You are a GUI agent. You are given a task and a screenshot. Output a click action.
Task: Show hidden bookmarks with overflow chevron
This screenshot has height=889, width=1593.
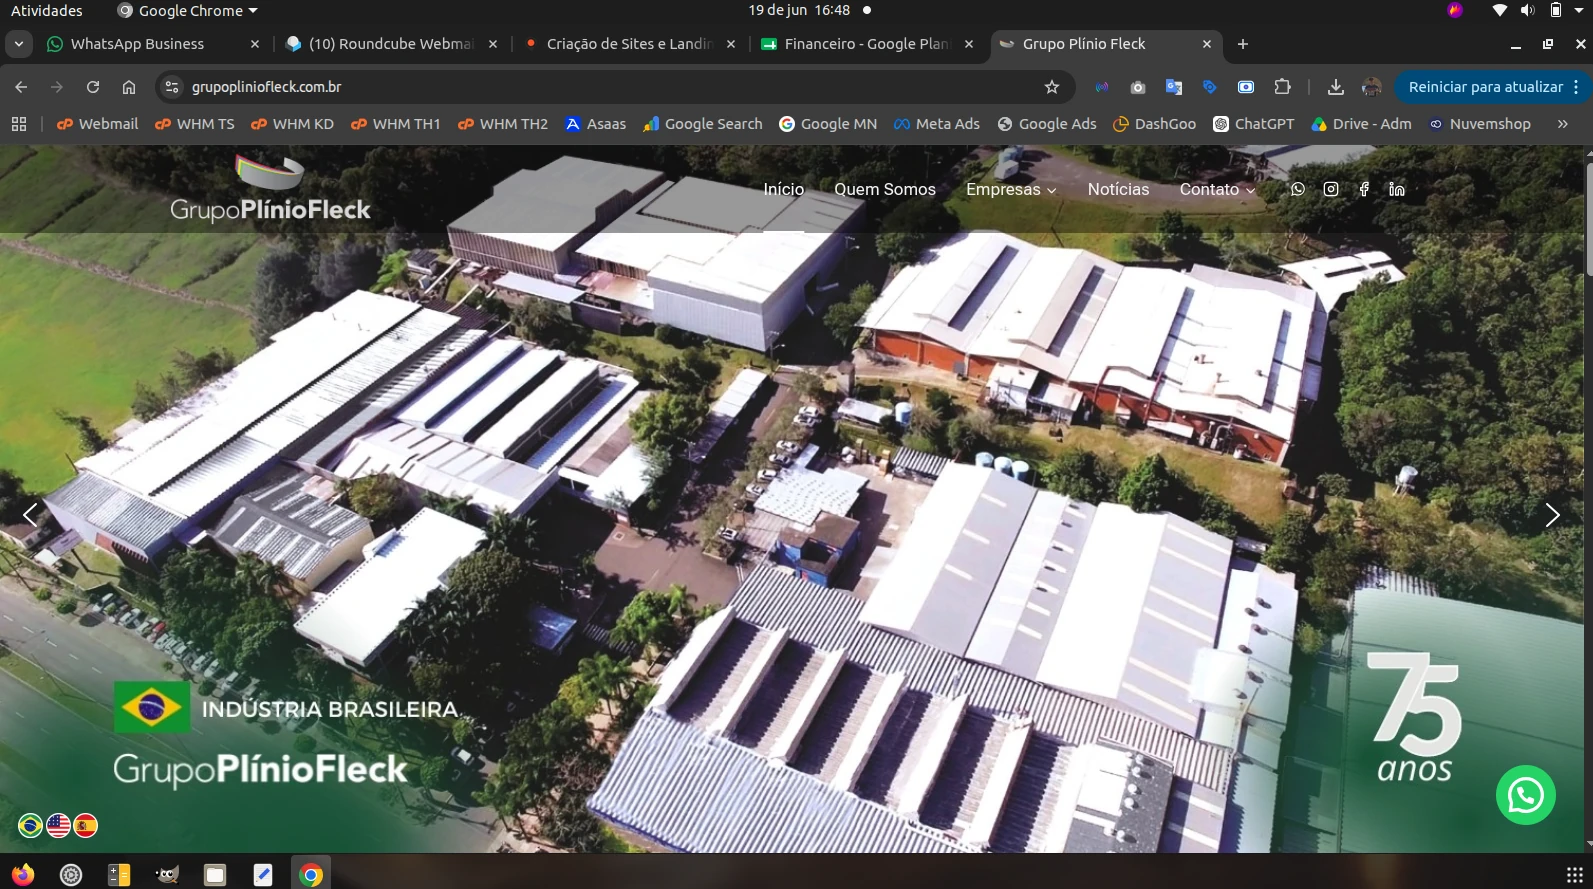1562,124
